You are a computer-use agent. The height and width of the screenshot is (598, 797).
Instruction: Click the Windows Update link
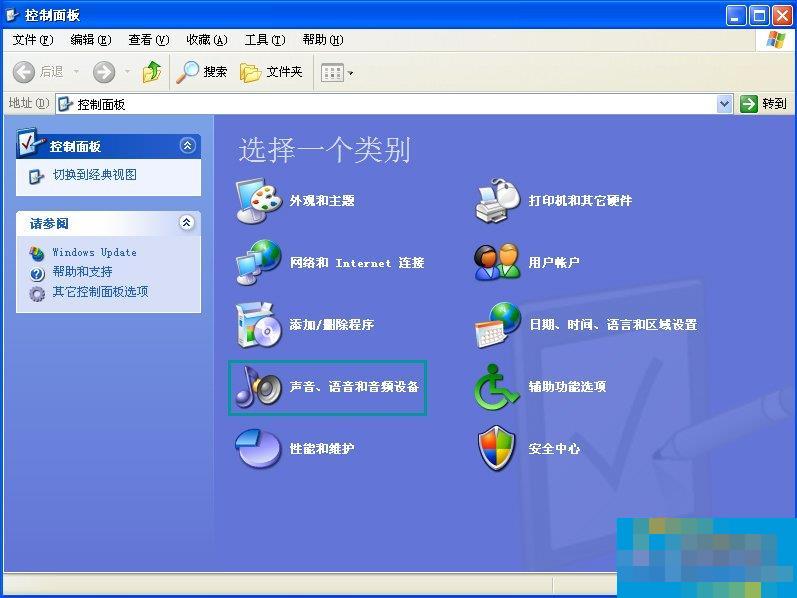[94, 253]
